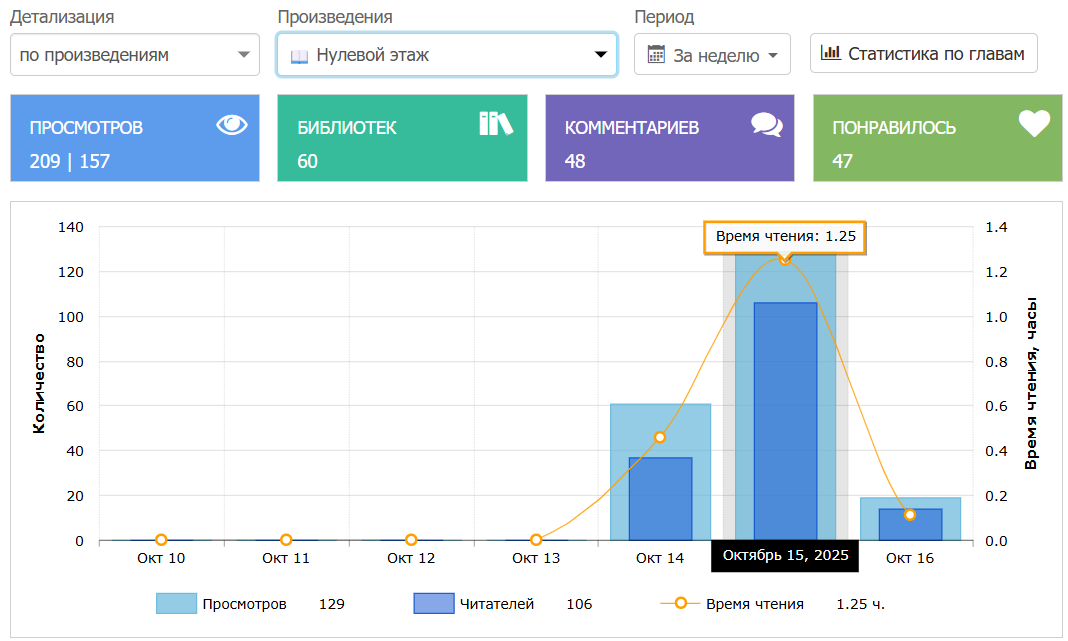Click the dark blue readers bar for Окт 14
Image resolution: width=1068 pixels, height=641 pixels.
click(x=660, y=499)
